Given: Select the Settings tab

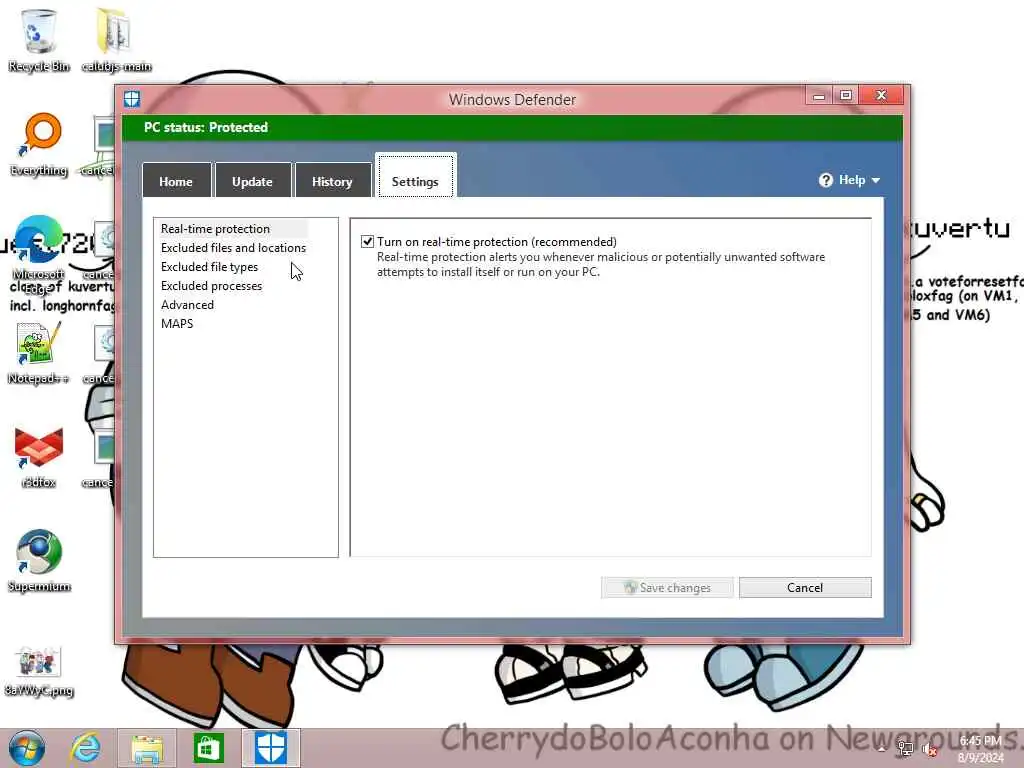Looking at the screenshot, I should coord(415,177).
